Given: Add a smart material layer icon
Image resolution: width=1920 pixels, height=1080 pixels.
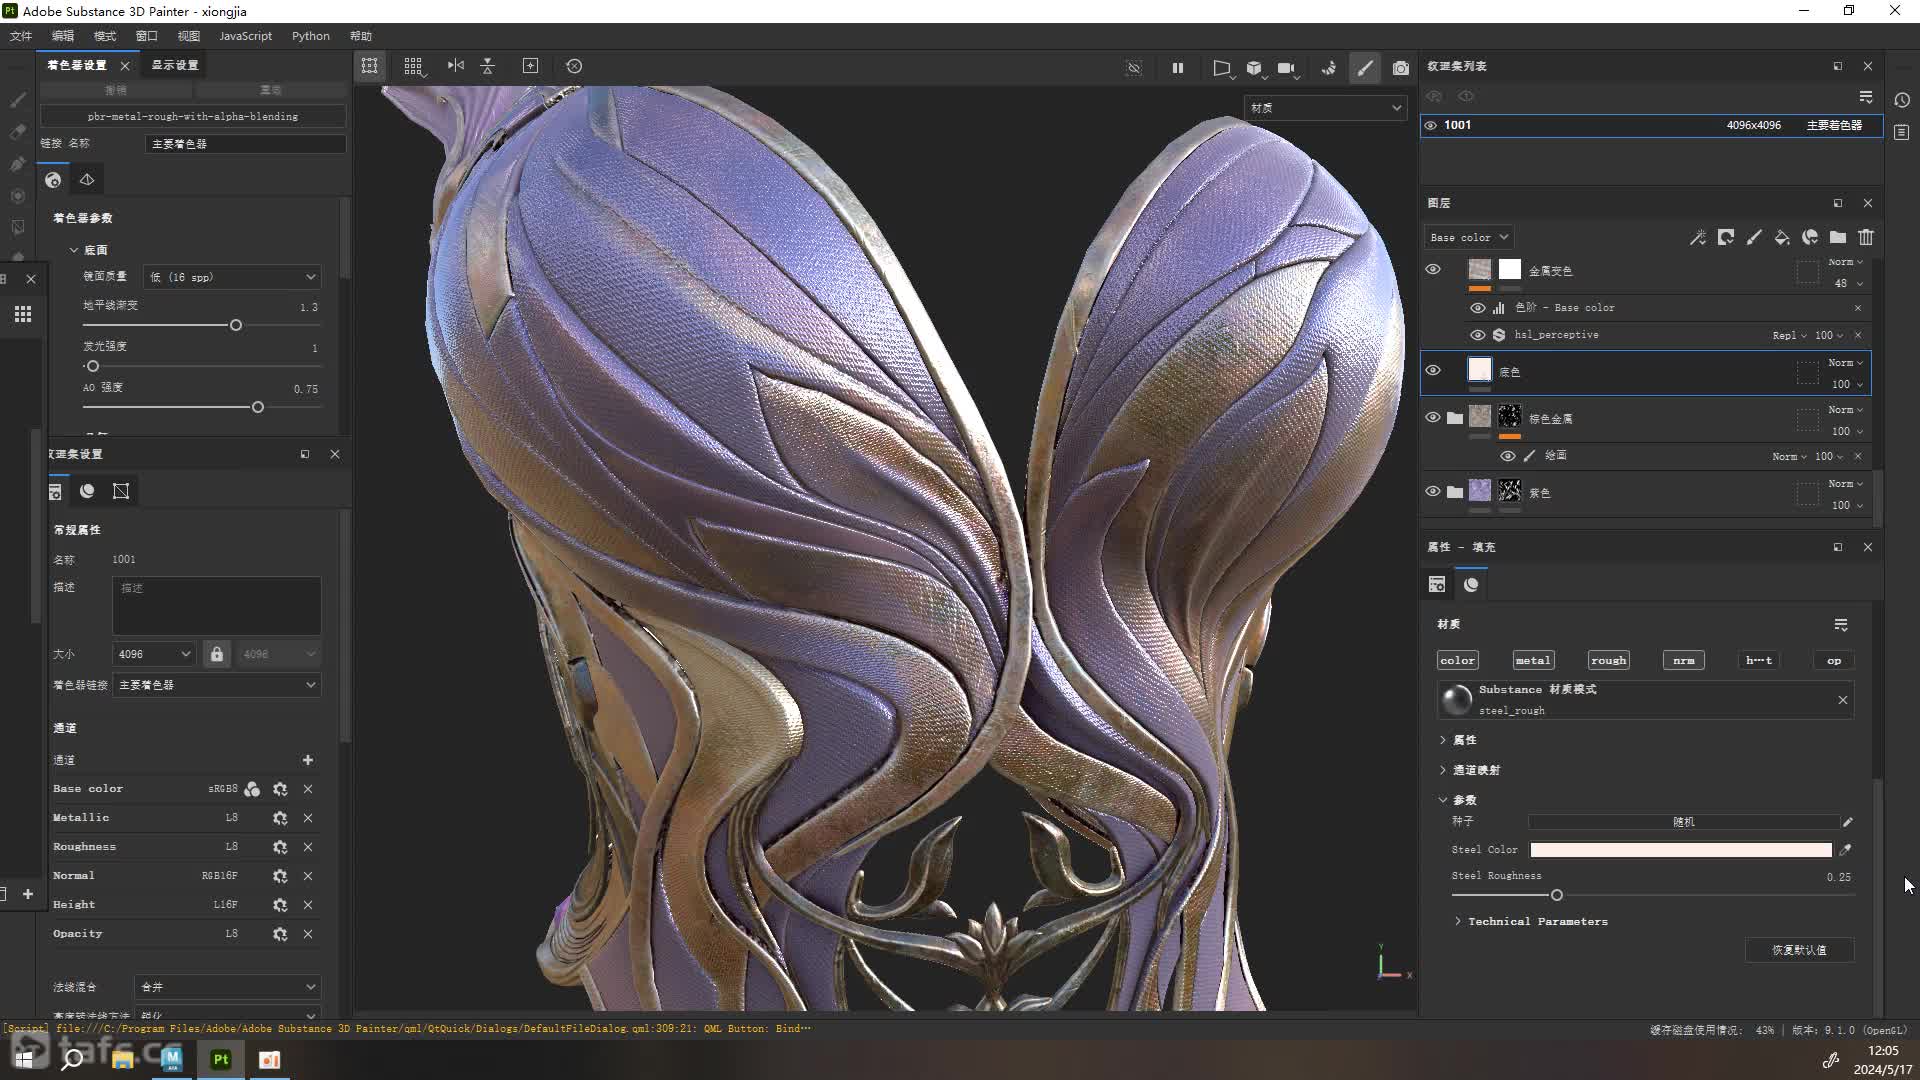Looking at the screenshot, I should [x=1810, y=238].
